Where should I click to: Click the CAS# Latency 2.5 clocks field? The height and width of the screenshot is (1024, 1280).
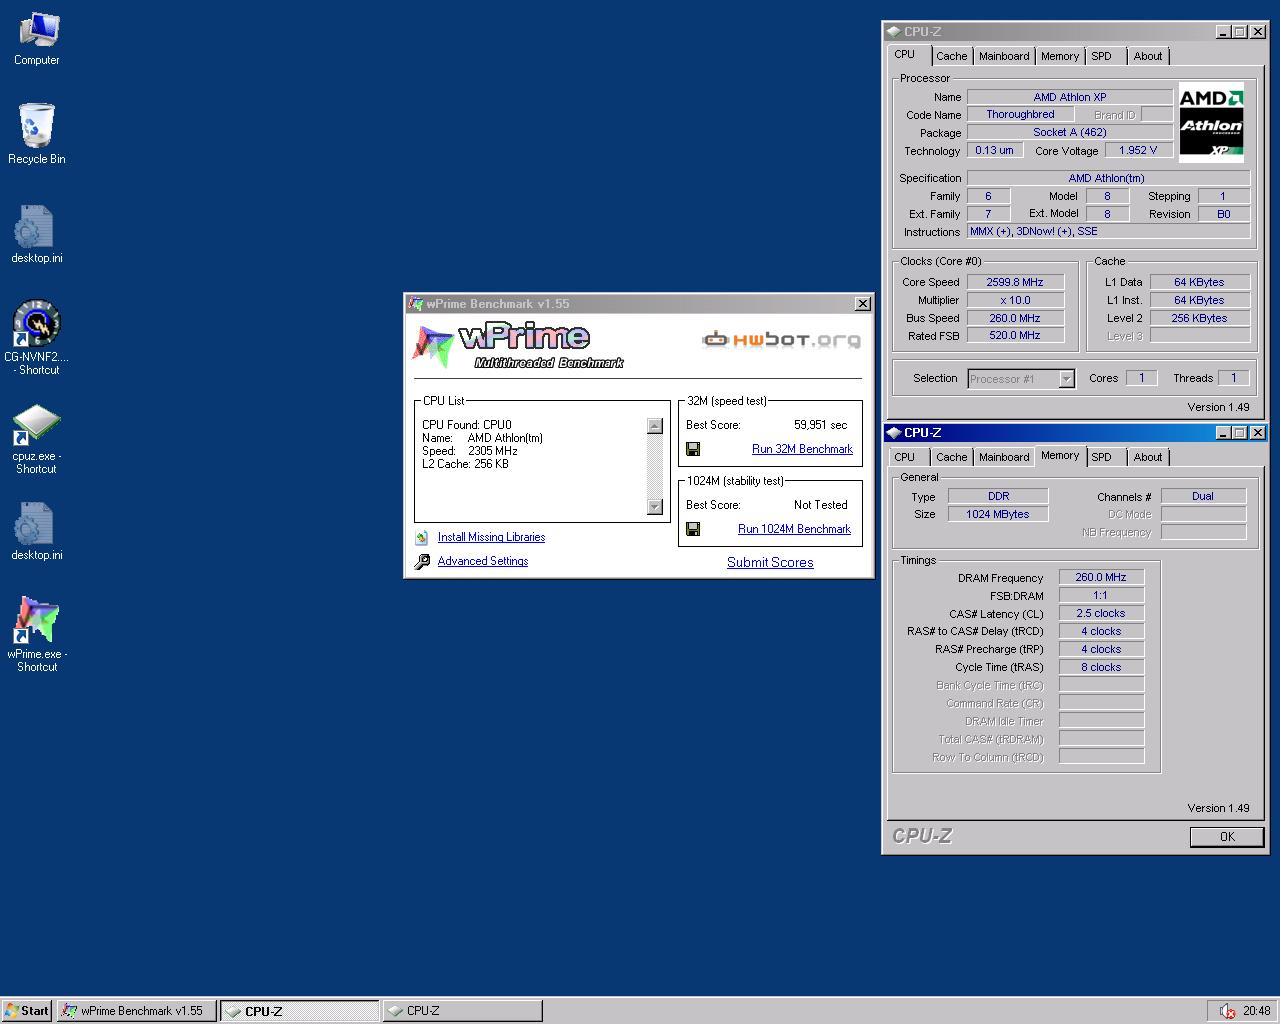pos(1101,614)
